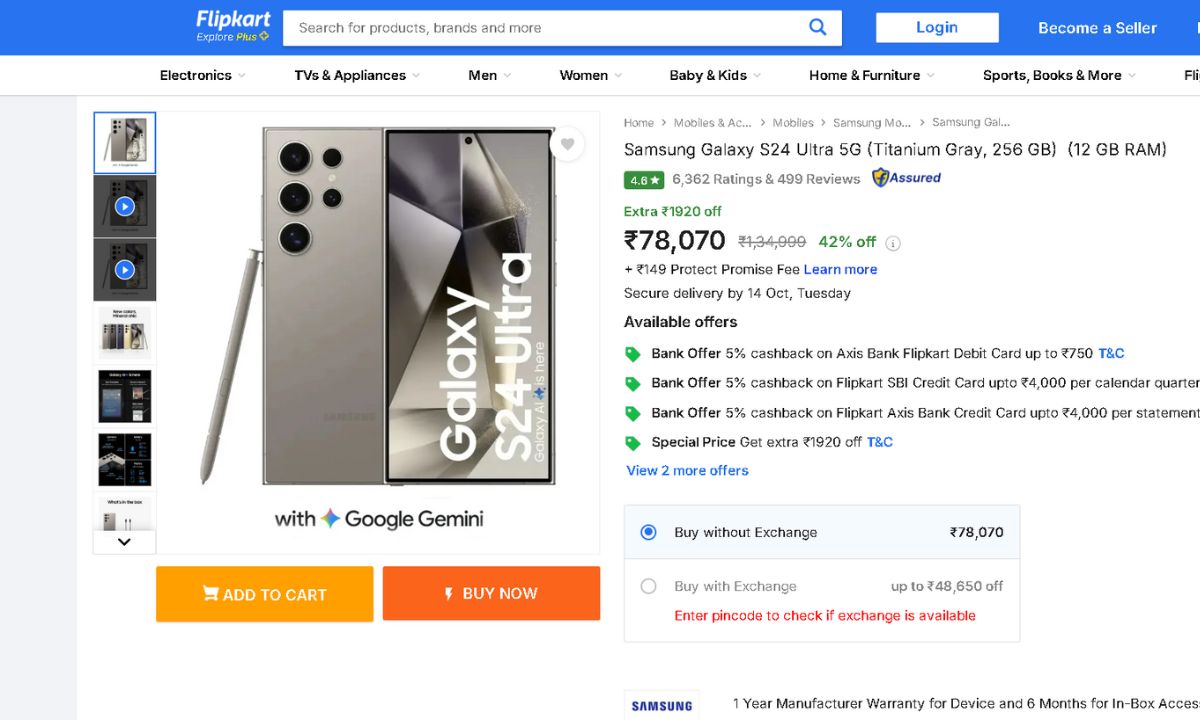Viewport: 1200px width, 720px height.
Task: Click the Flipkart Assured badge
Action: tap(906, 178)
